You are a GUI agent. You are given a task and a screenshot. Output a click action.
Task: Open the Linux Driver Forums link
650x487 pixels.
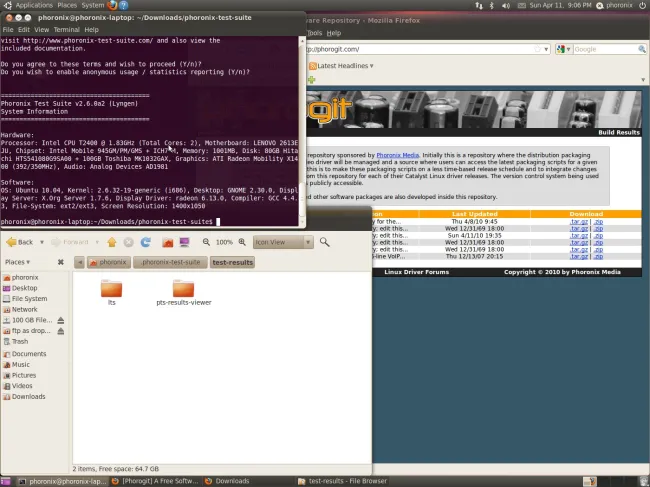[416, 272]
